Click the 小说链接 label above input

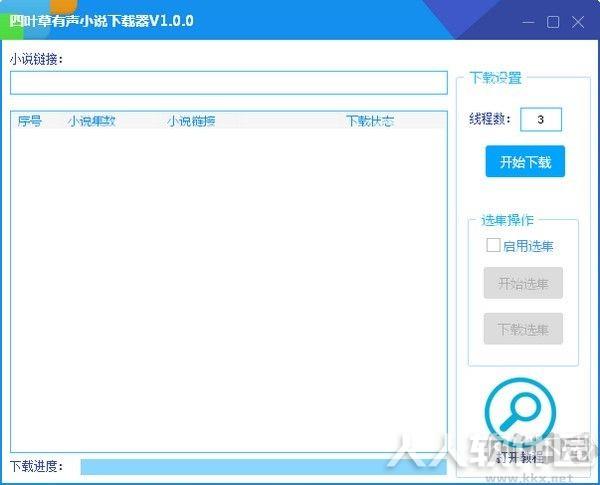pyautogui.click(x=36, y=59)
